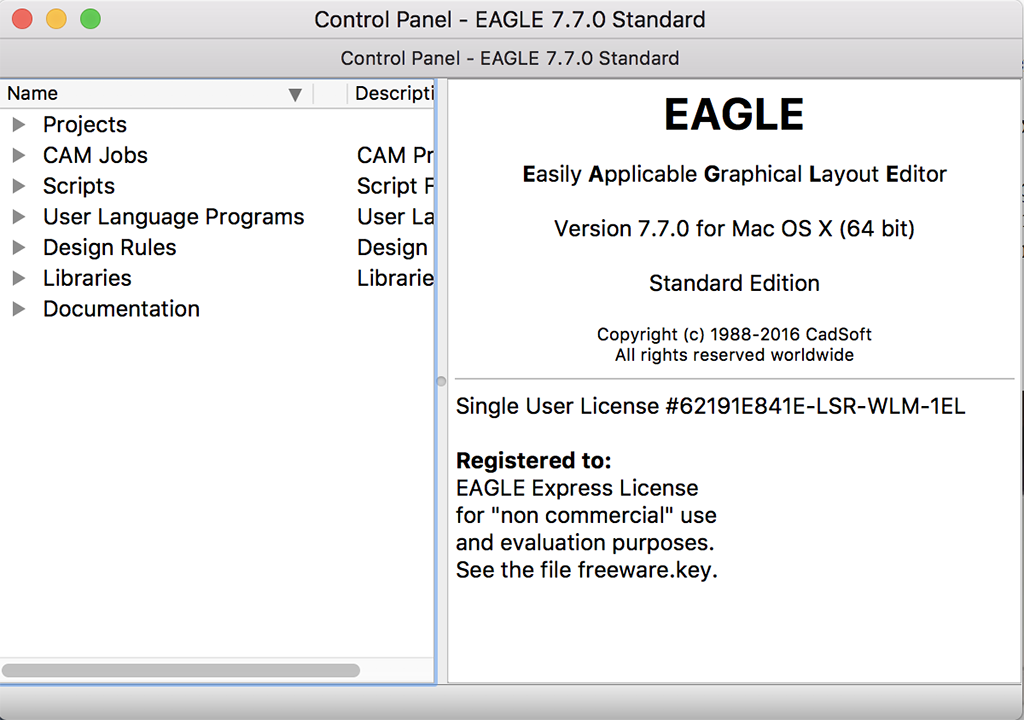The height and width of the screenshot is (720, 1024).
Task: Click the Single User License number text
Action: 711,406
